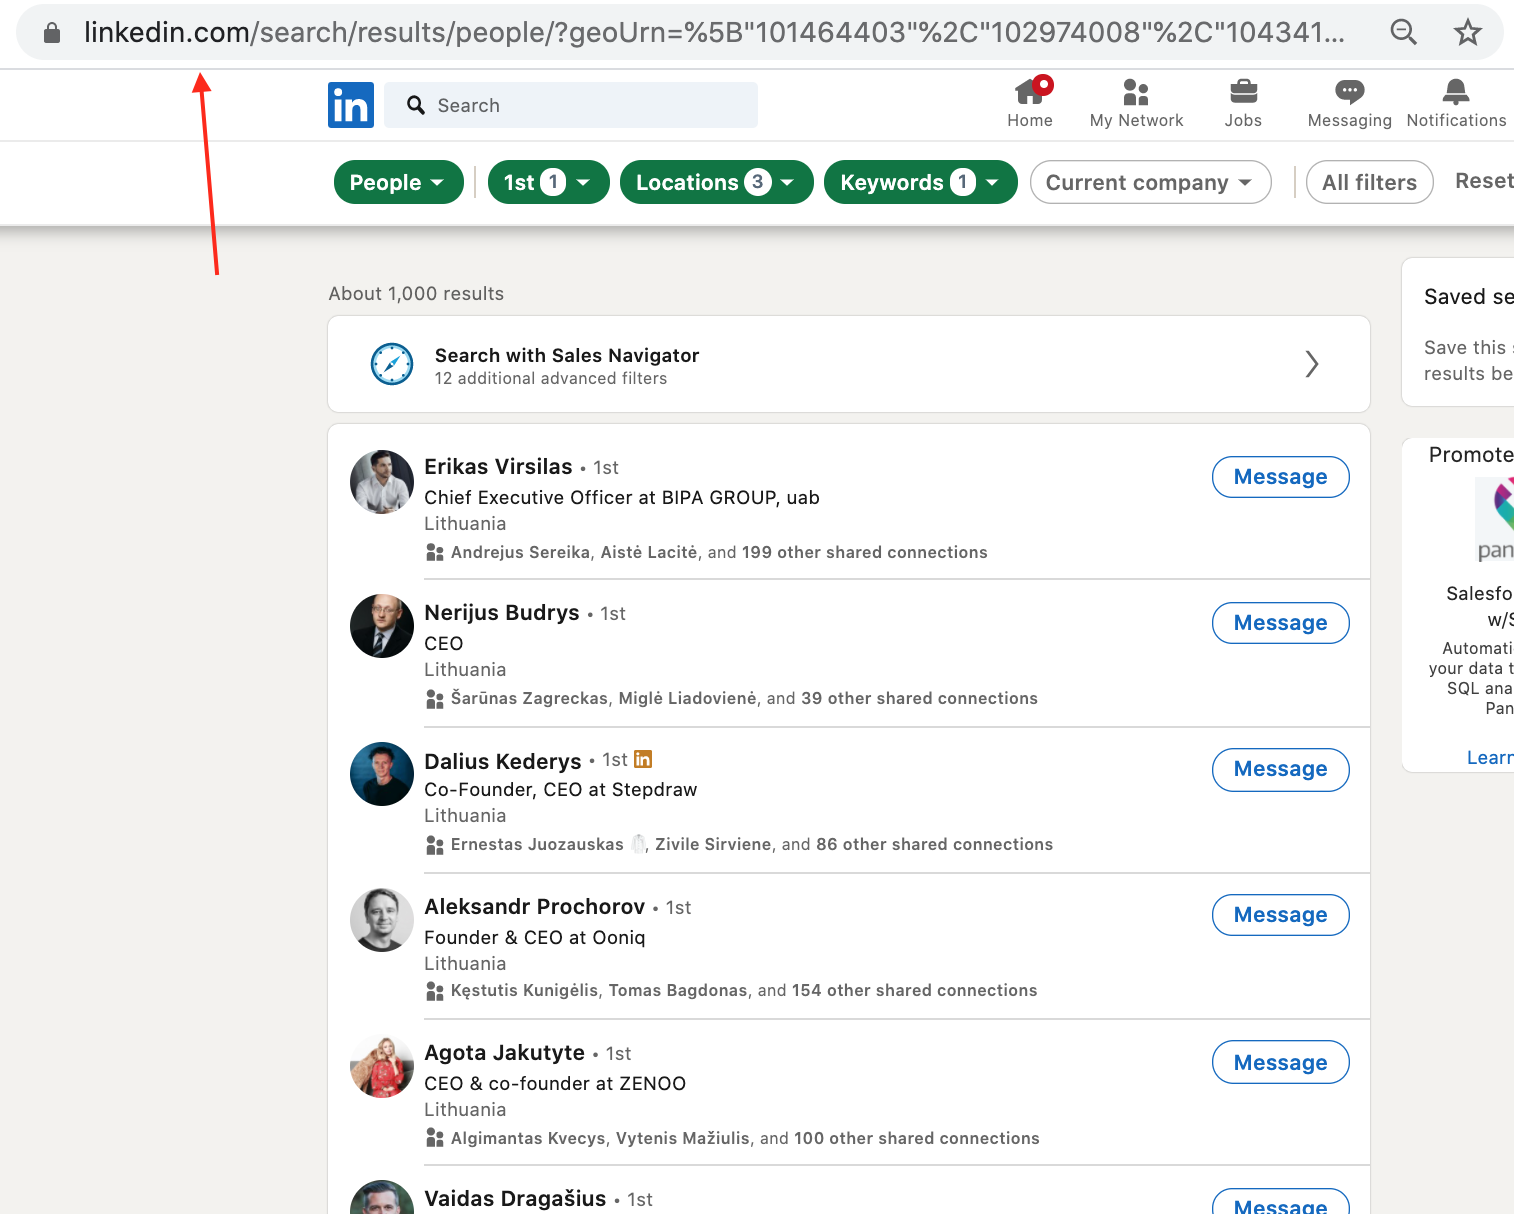
Task: Click the browser address bar URL
Action: (x=714, y=32)
